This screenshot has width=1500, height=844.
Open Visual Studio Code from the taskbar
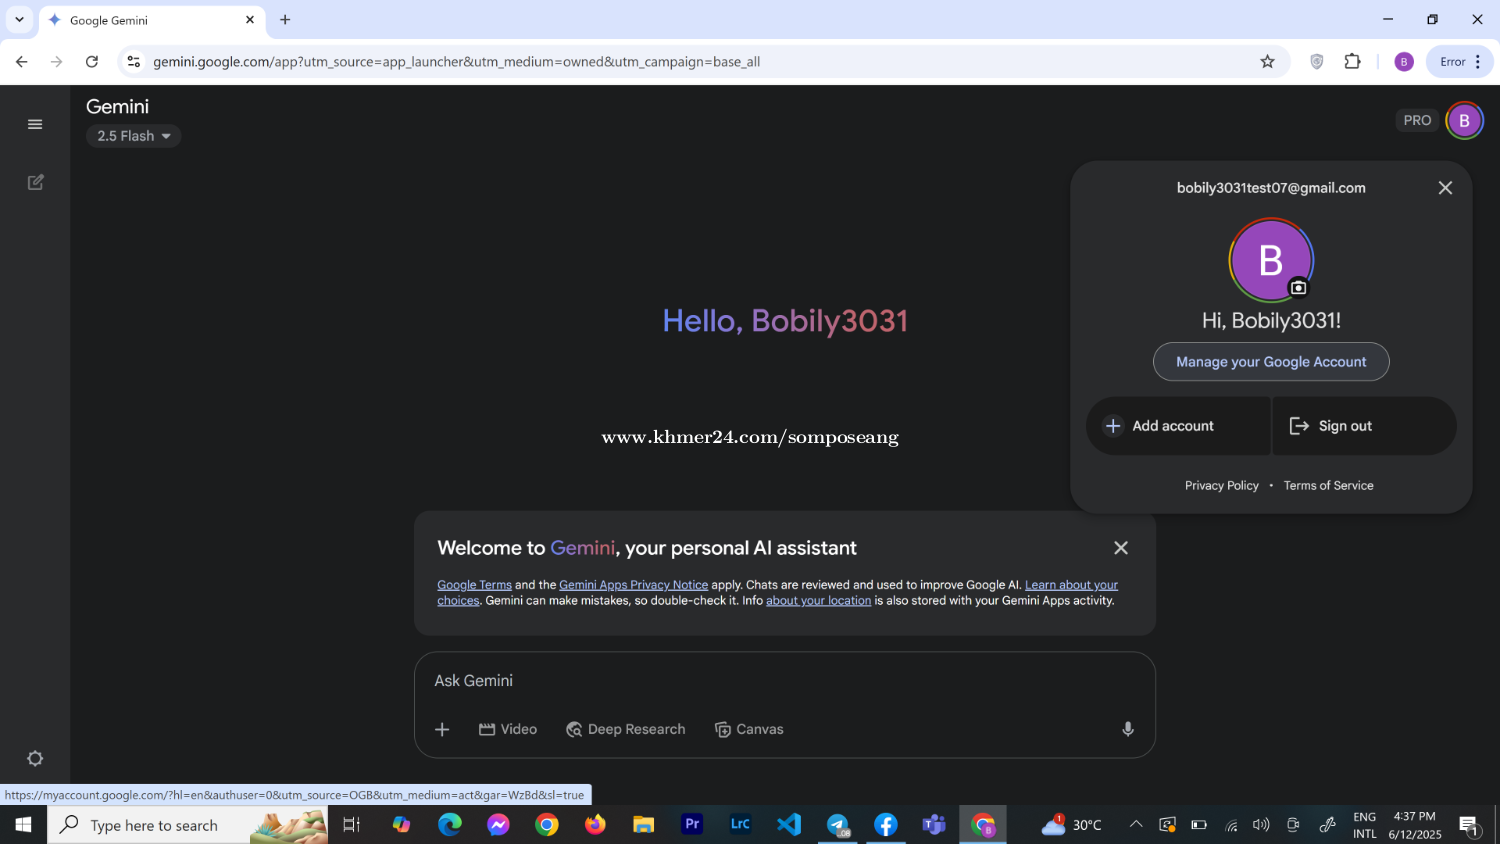coord(789,825)
